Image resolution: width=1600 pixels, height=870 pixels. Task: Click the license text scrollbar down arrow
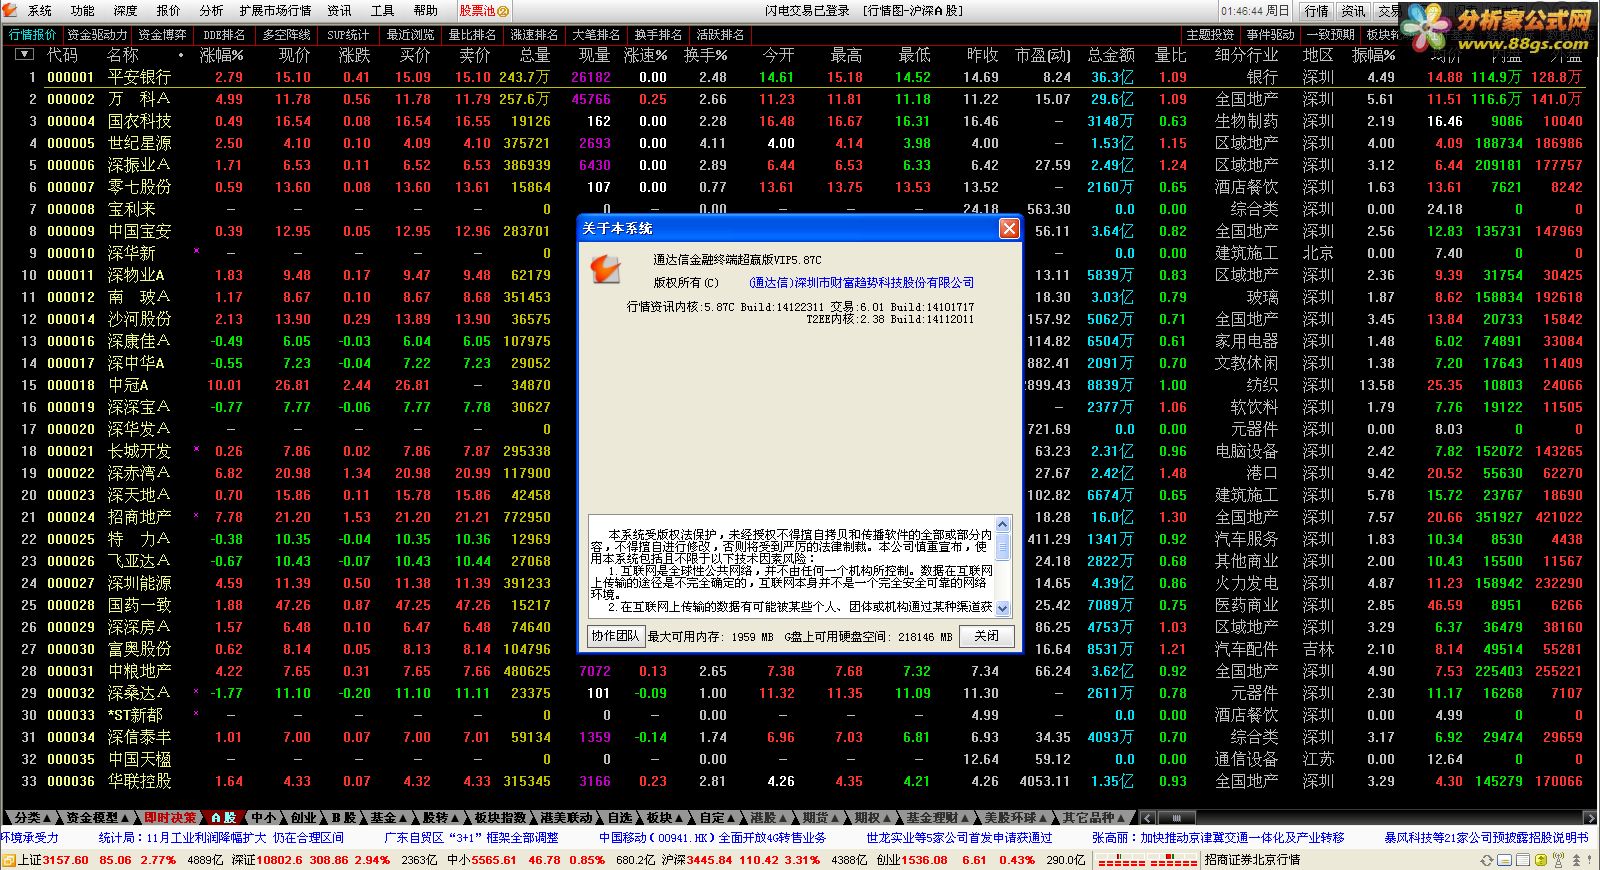point(1004,608)
